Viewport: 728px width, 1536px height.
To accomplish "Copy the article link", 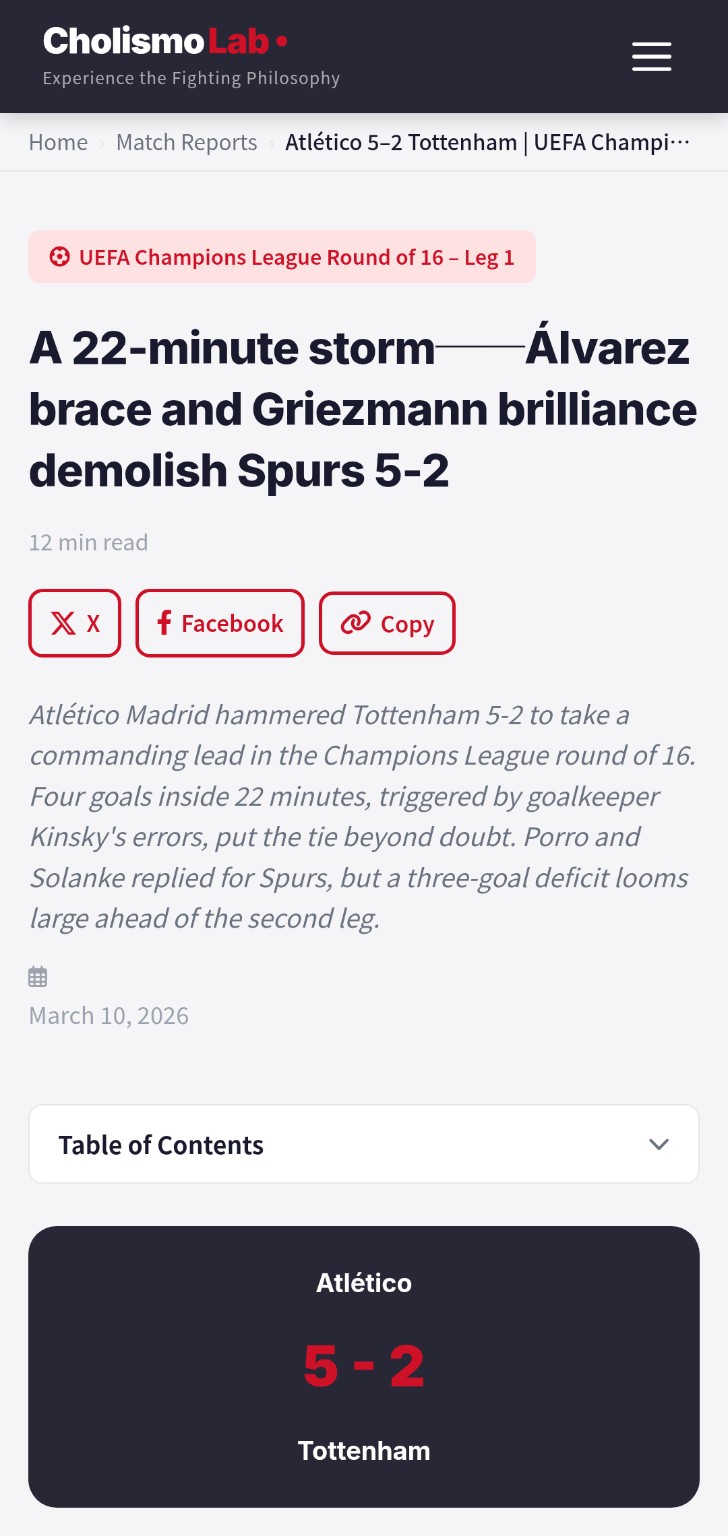I will (x=387, y=622).
